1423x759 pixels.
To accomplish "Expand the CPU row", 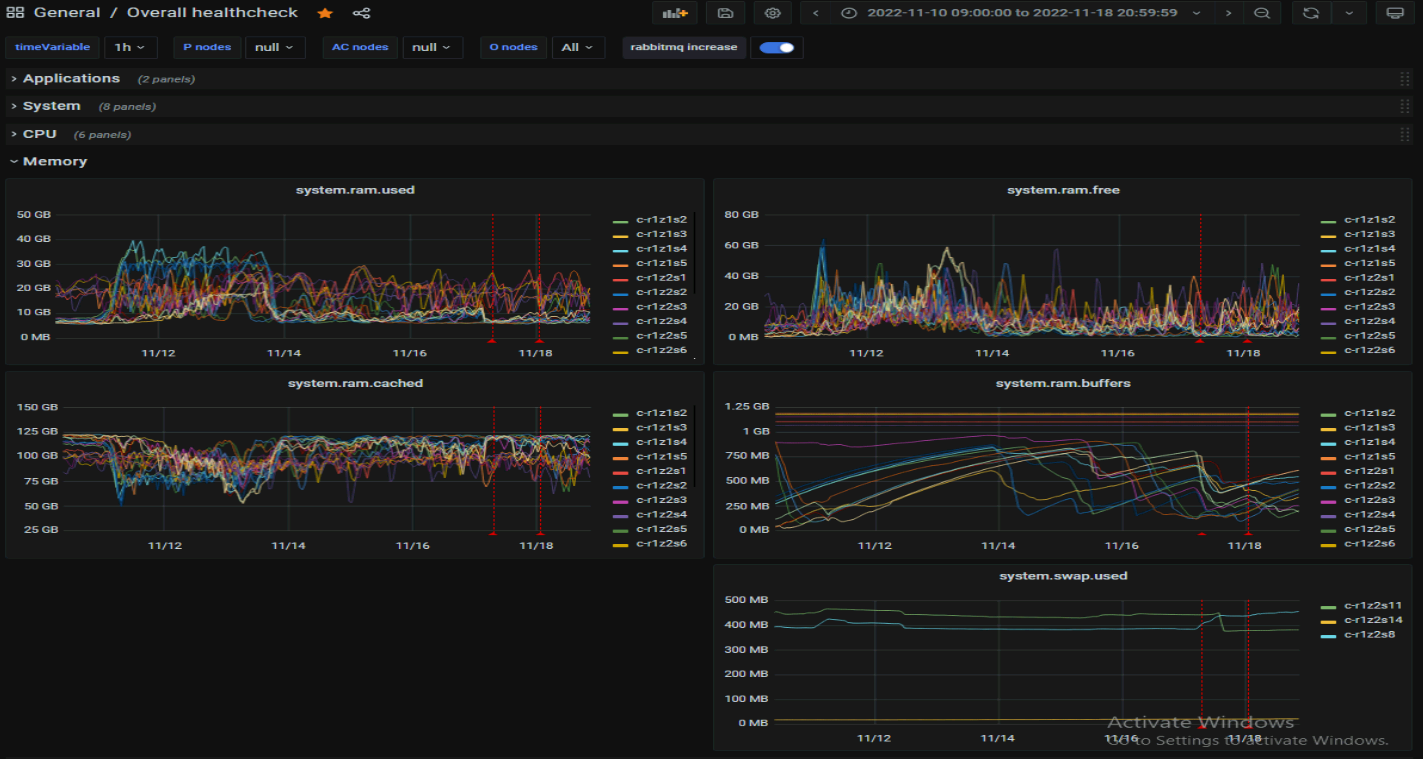I will point(40,134).
